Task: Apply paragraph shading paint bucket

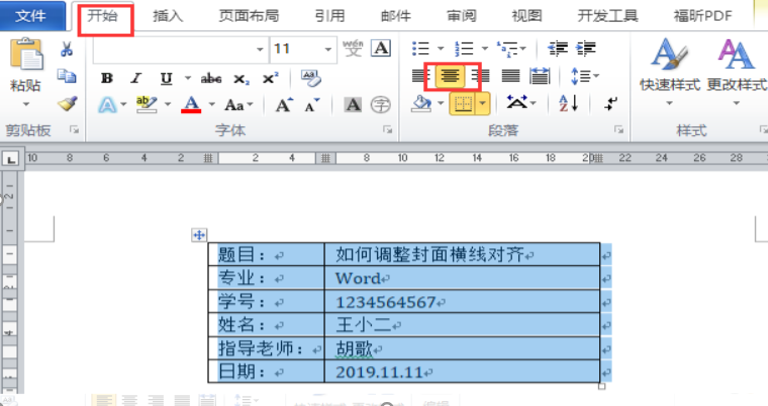Action: [x=422, y=103]
